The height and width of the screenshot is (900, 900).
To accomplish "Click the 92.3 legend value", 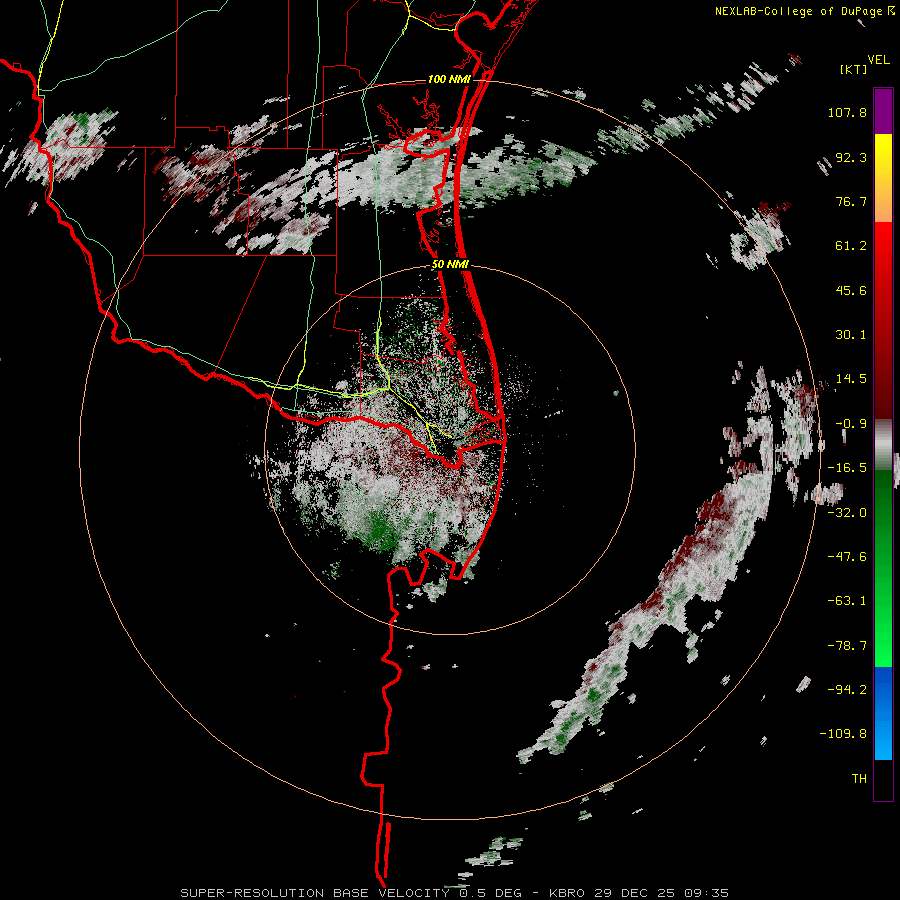I will 851,157.
